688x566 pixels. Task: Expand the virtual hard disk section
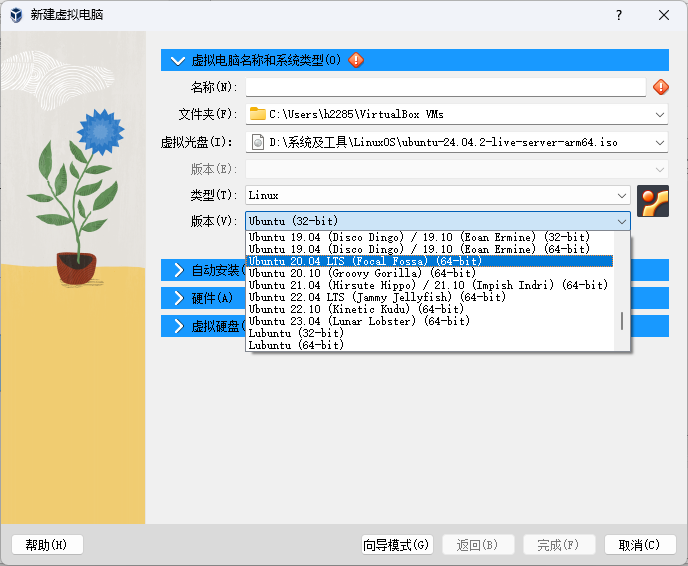point(179,326)
